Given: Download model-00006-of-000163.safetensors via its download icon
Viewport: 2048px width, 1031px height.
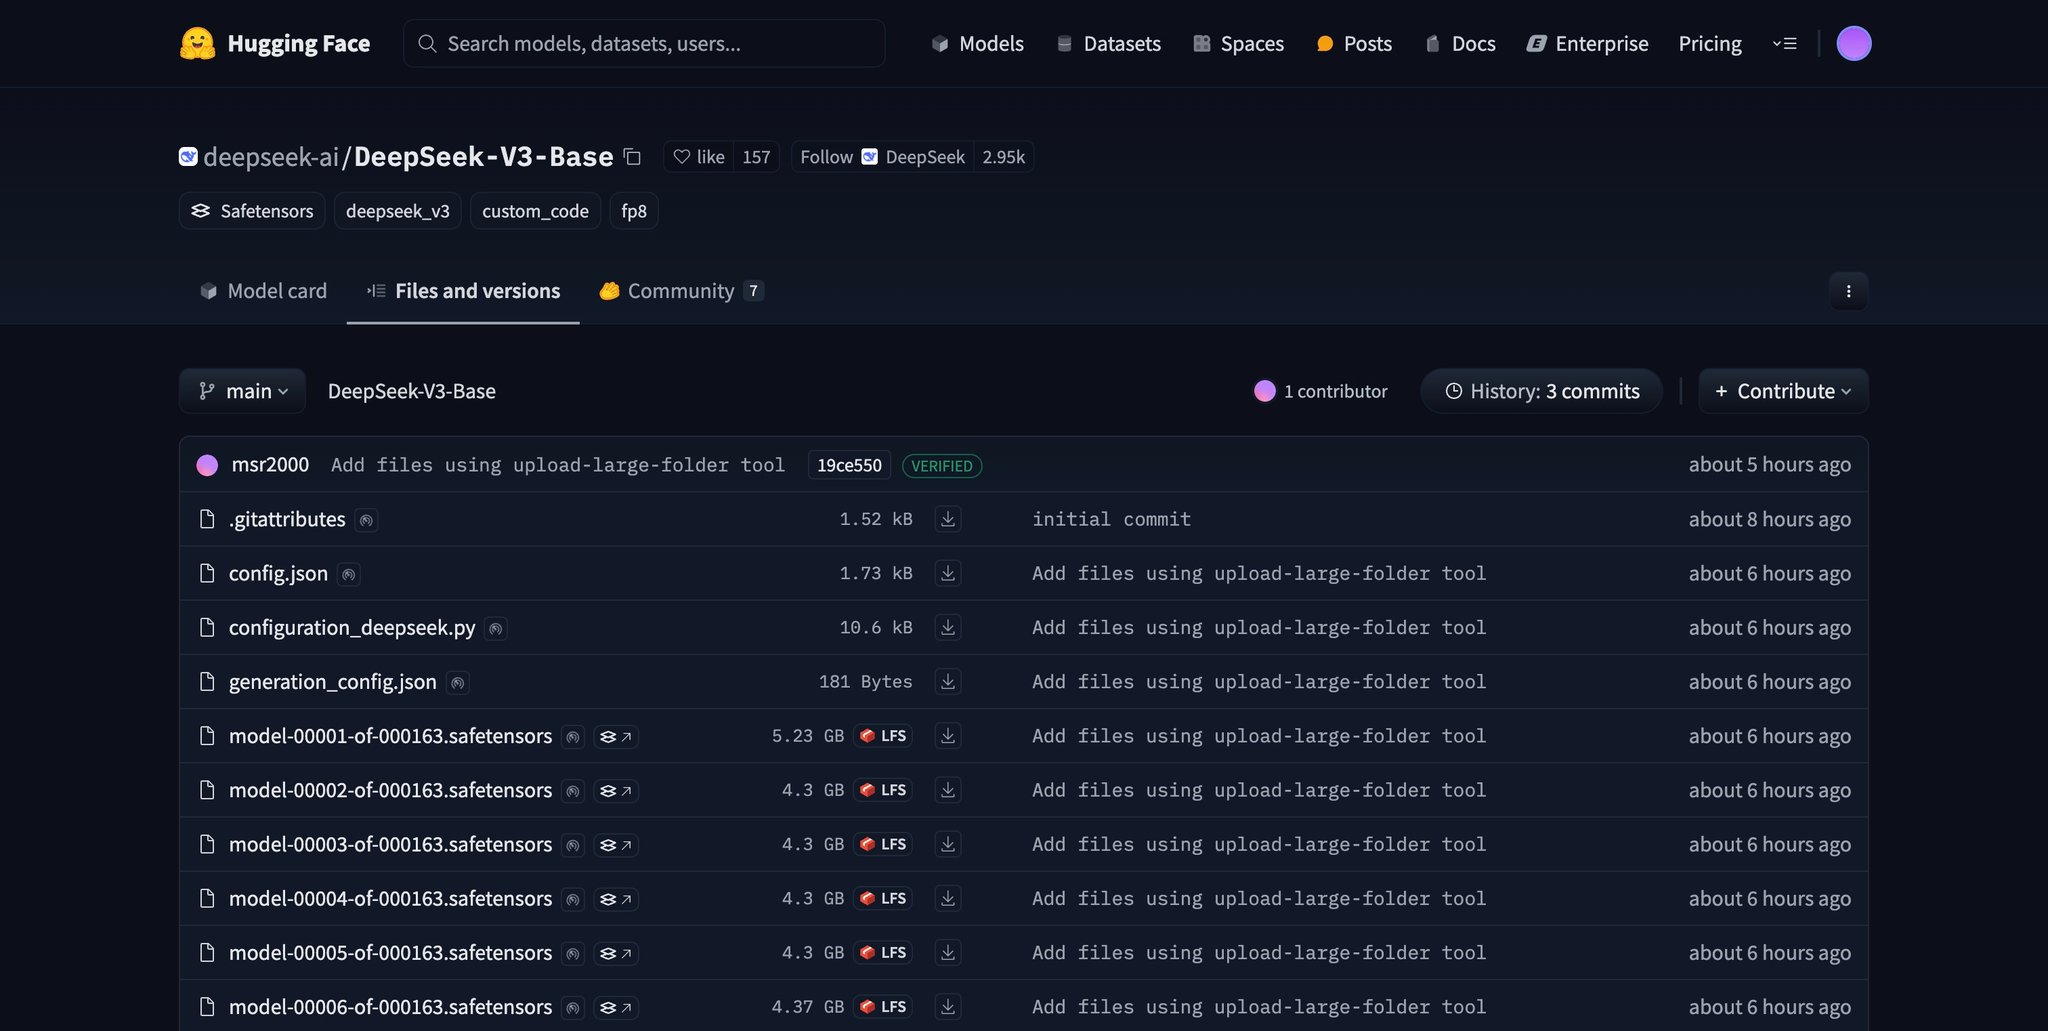Looking at the screenshot, I should click(948, 1006).
